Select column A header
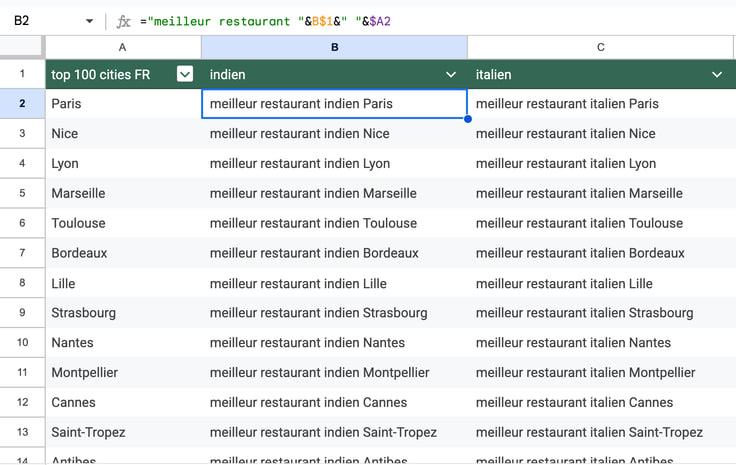Viewport: 736px width, 465px height. 122,47
